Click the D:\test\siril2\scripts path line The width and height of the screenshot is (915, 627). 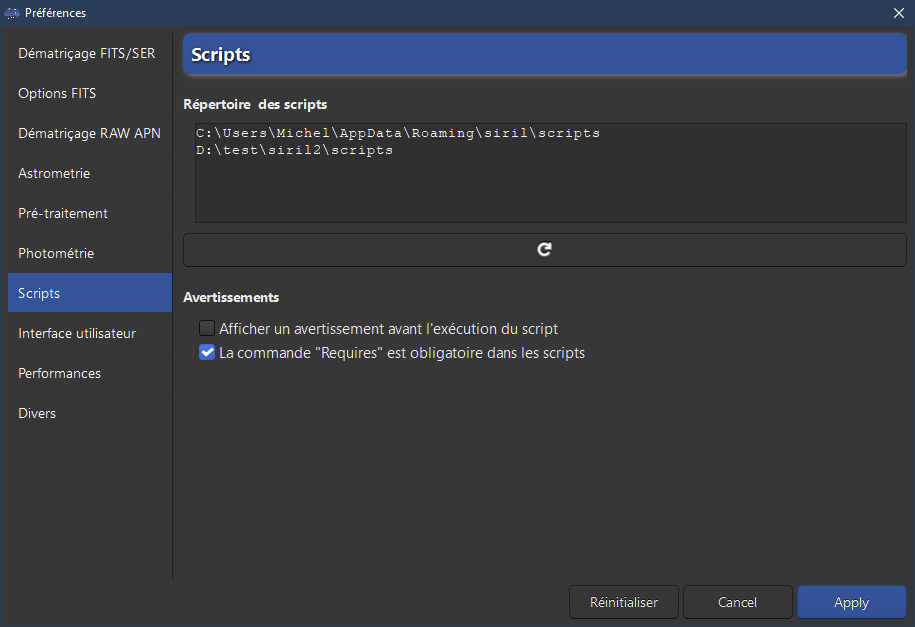294,150
